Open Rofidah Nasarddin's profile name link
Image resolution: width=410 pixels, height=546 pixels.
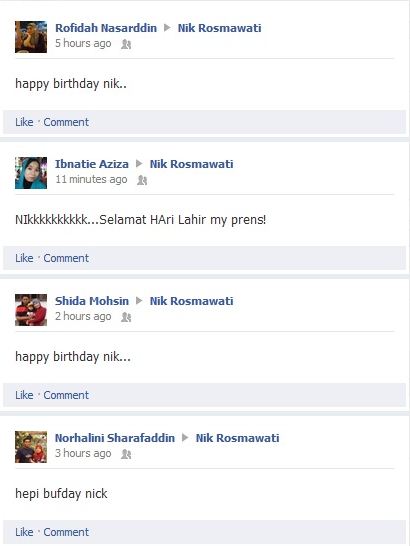(x=106, y=28)
